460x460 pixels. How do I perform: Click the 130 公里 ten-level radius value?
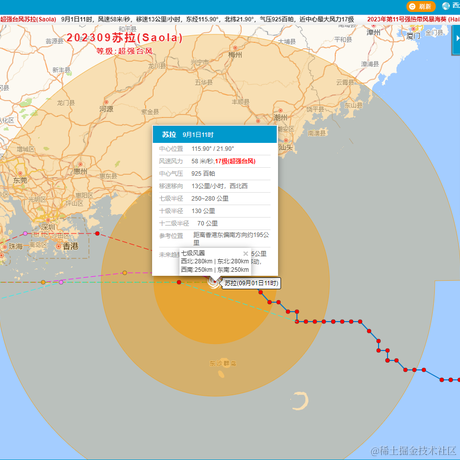pyautogui.click(x=203, y=211)
